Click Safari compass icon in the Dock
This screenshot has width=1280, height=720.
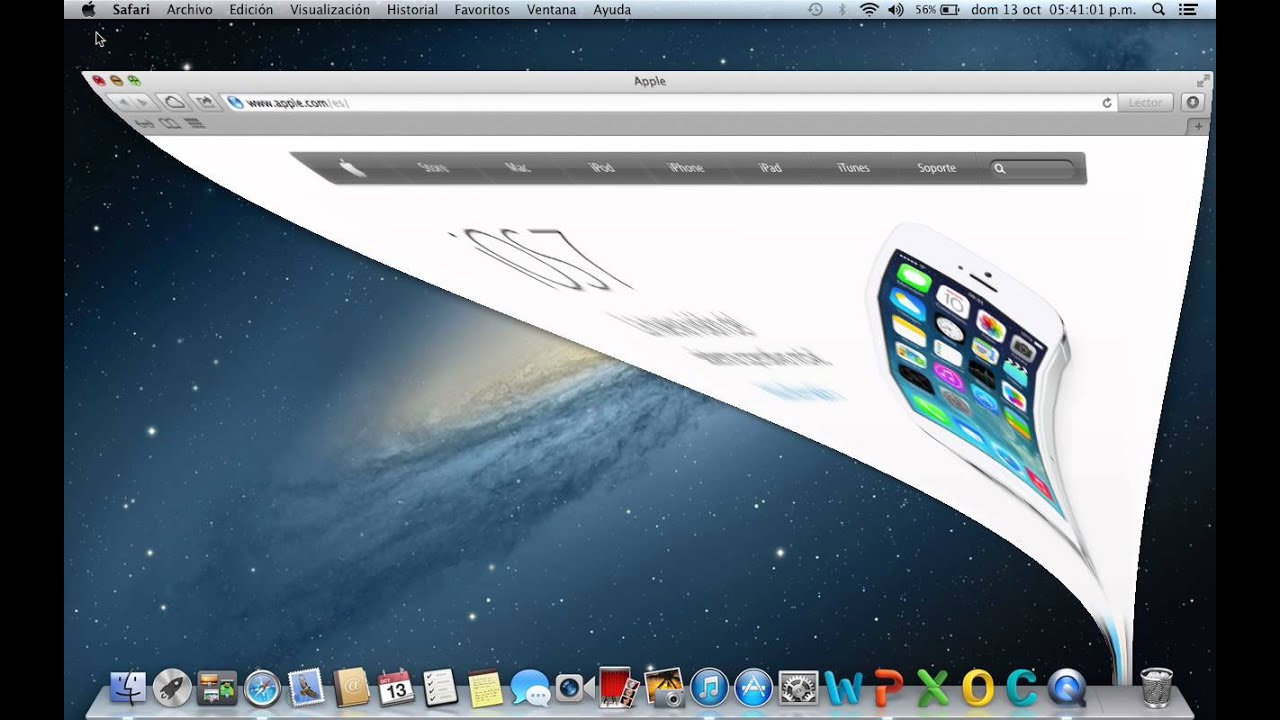pos(262,688)
